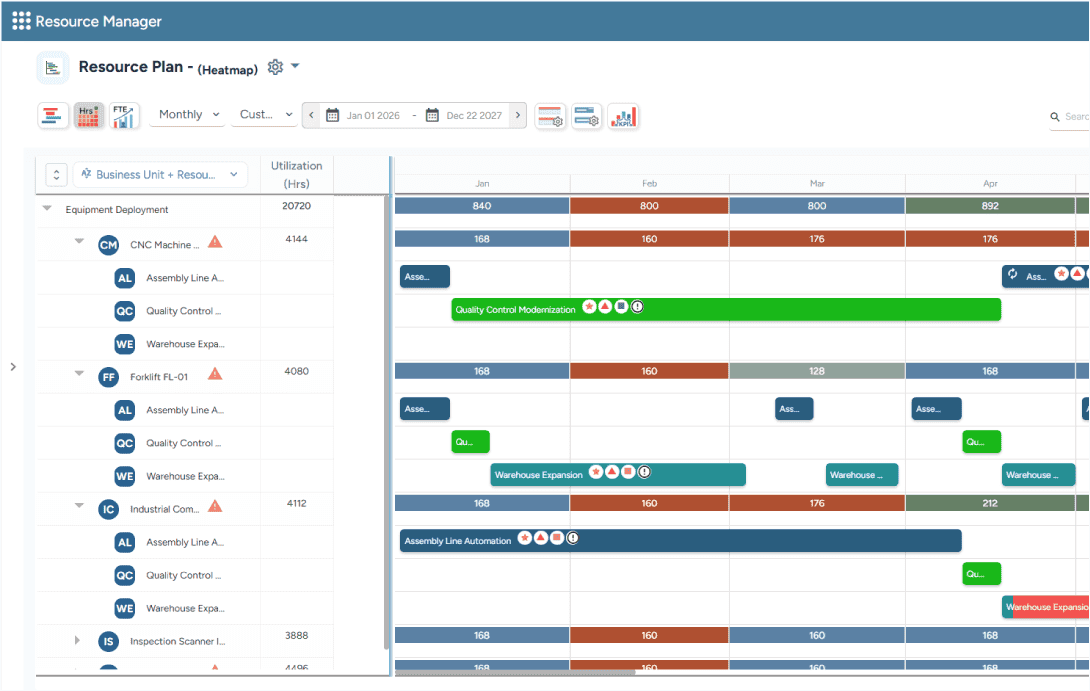
Task: Expand the Inspection Scanner row
Action: click(x=77, y=640)
